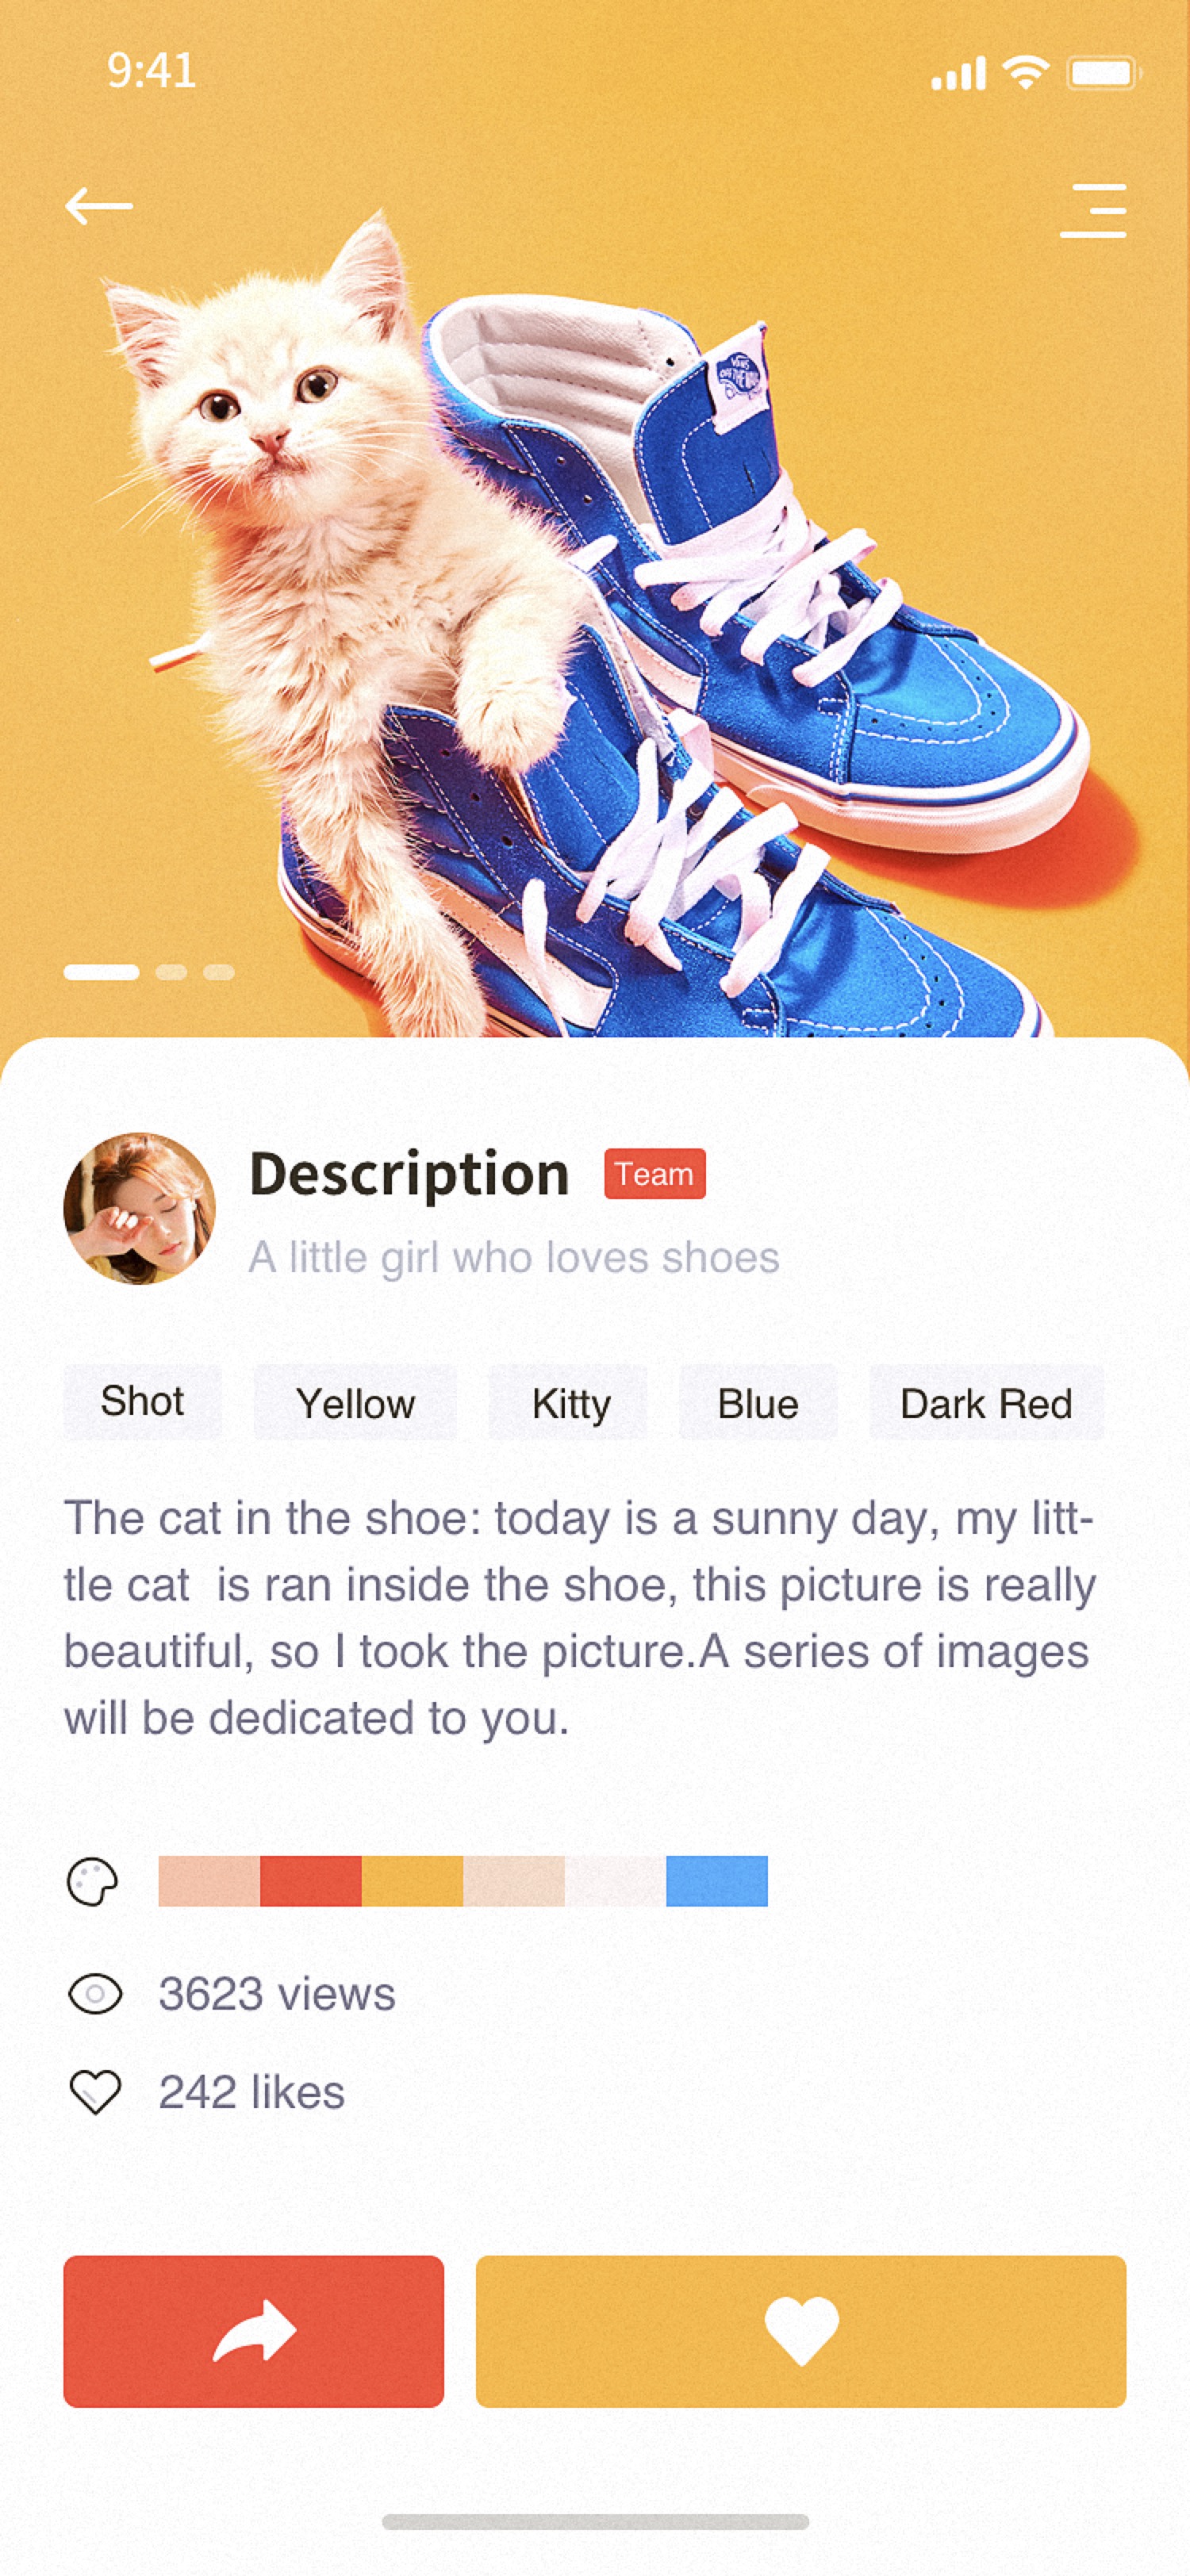Image resolution: width=1190 pixels, height=2576 pixels.
Task: Pick the yellow color swatch
Action: point(412,1881)
